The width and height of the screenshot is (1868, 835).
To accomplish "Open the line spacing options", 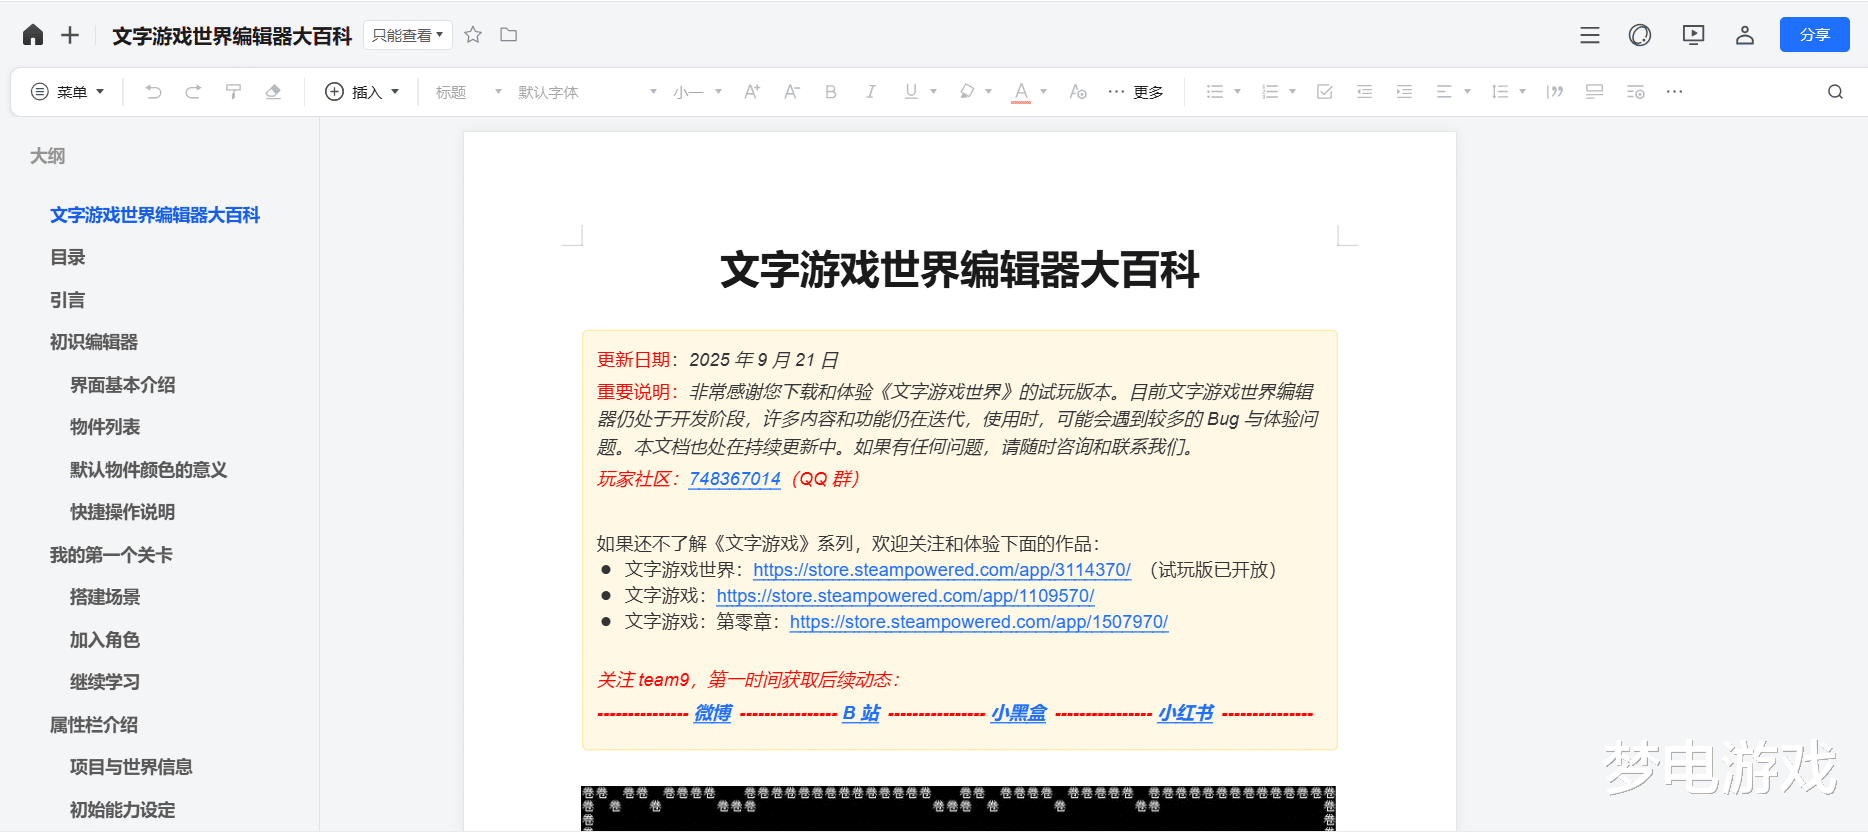I will pyautogui.click(x=1508, y=92).
